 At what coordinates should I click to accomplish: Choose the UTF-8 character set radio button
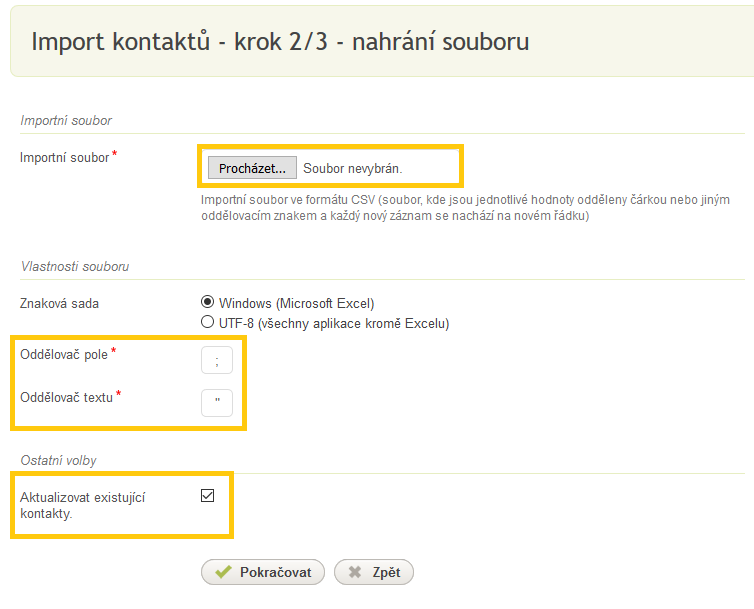click(x=208, y=323)
